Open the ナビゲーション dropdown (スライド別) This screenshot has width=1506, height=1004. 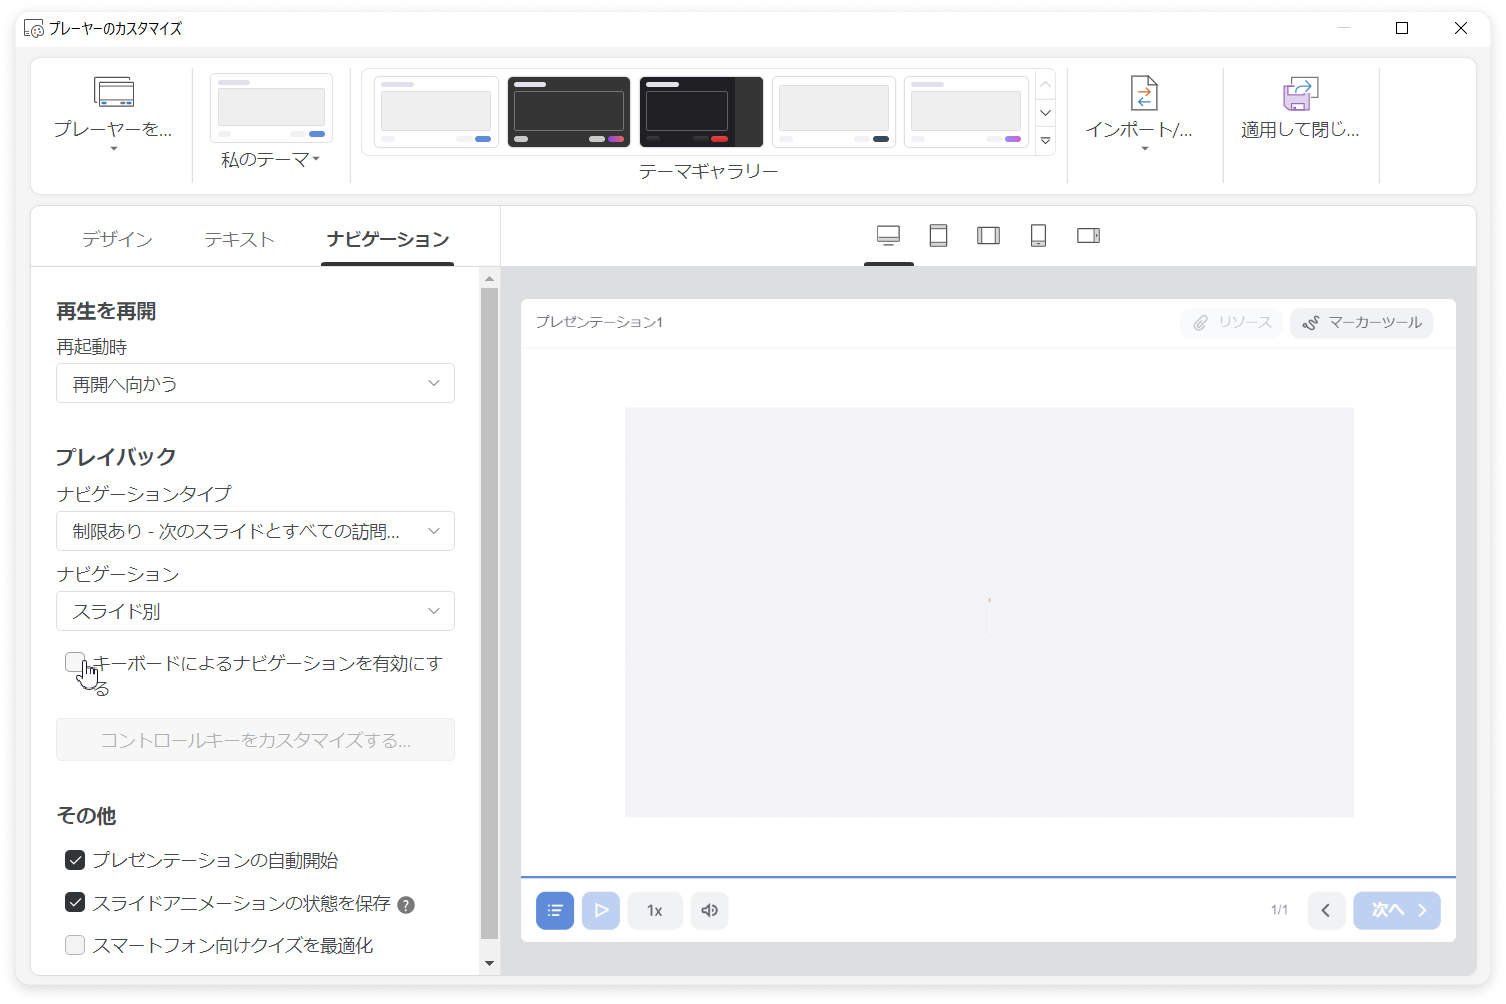255,611
